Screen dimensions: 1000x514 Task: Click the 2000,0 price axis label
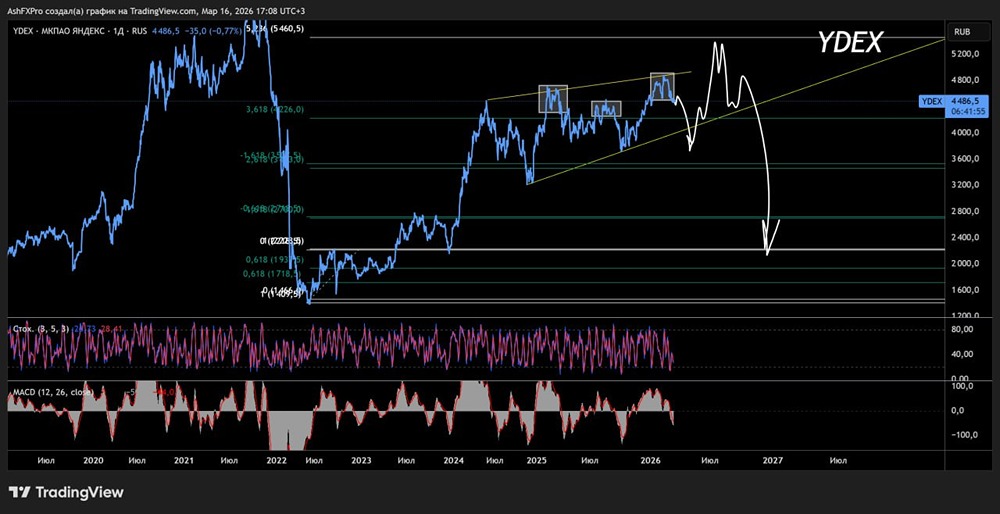pyautogui.click(x=965, y=263)
